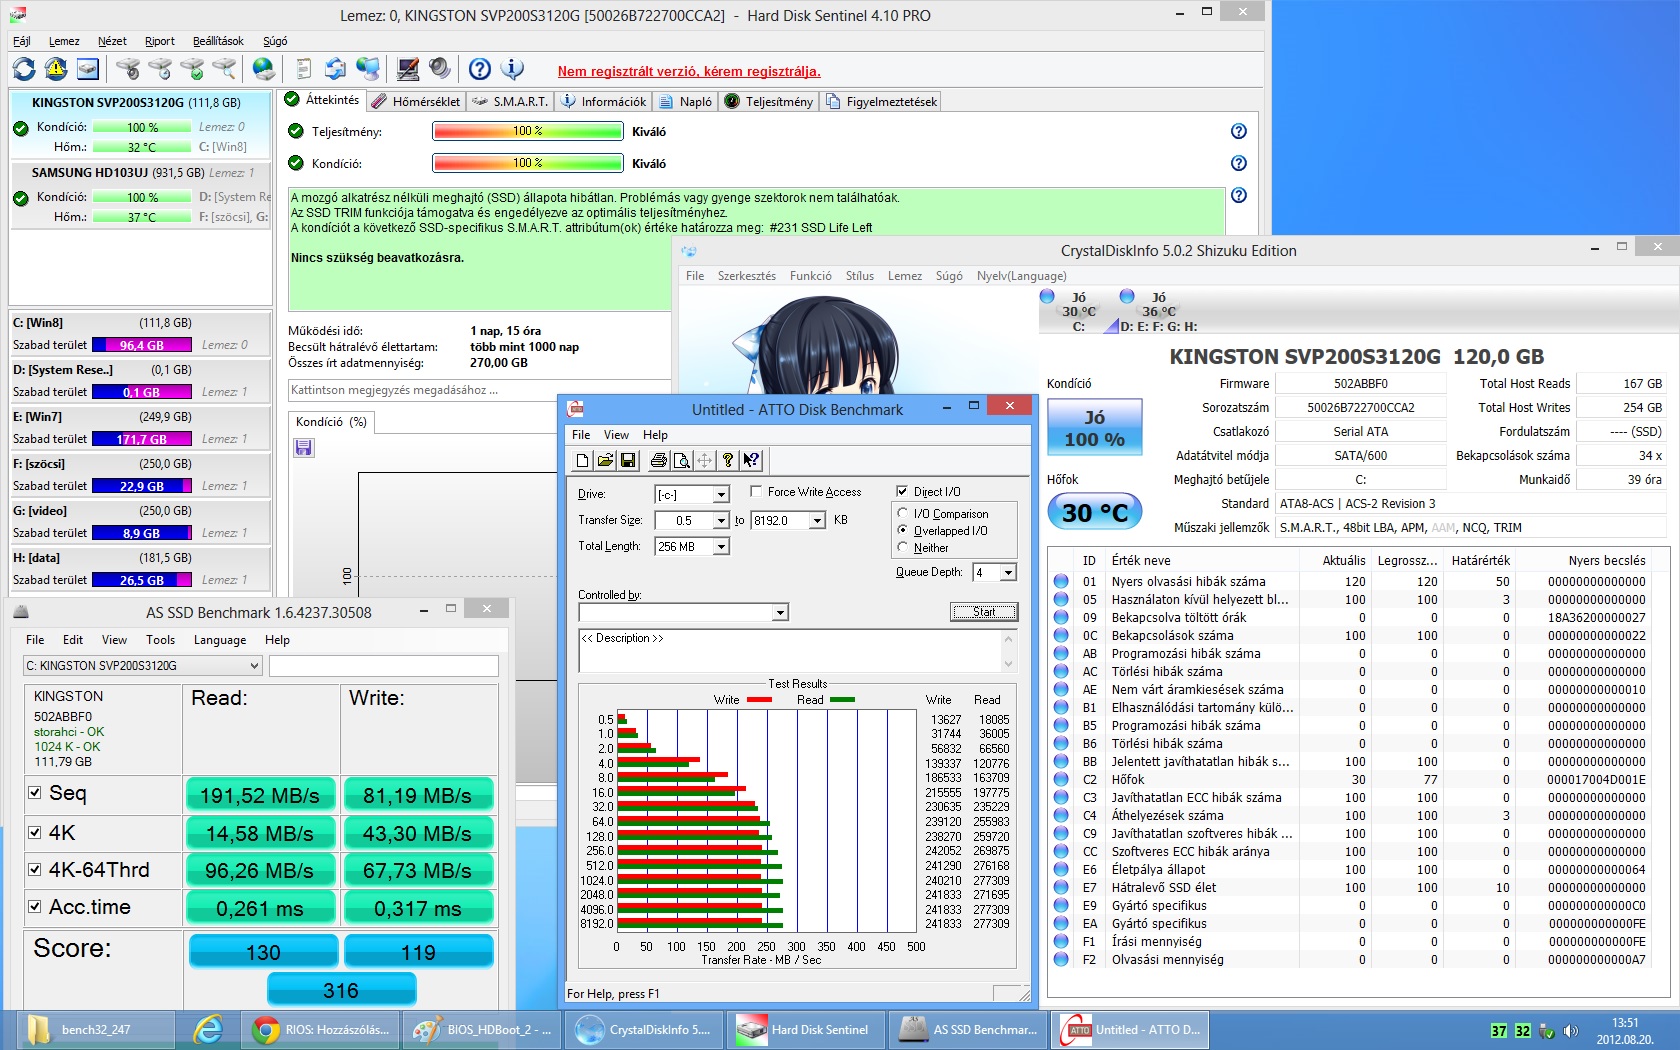Toggle 4K-64Thrd checkbox in AS SSD Benchmark

[x=35, y=870]
